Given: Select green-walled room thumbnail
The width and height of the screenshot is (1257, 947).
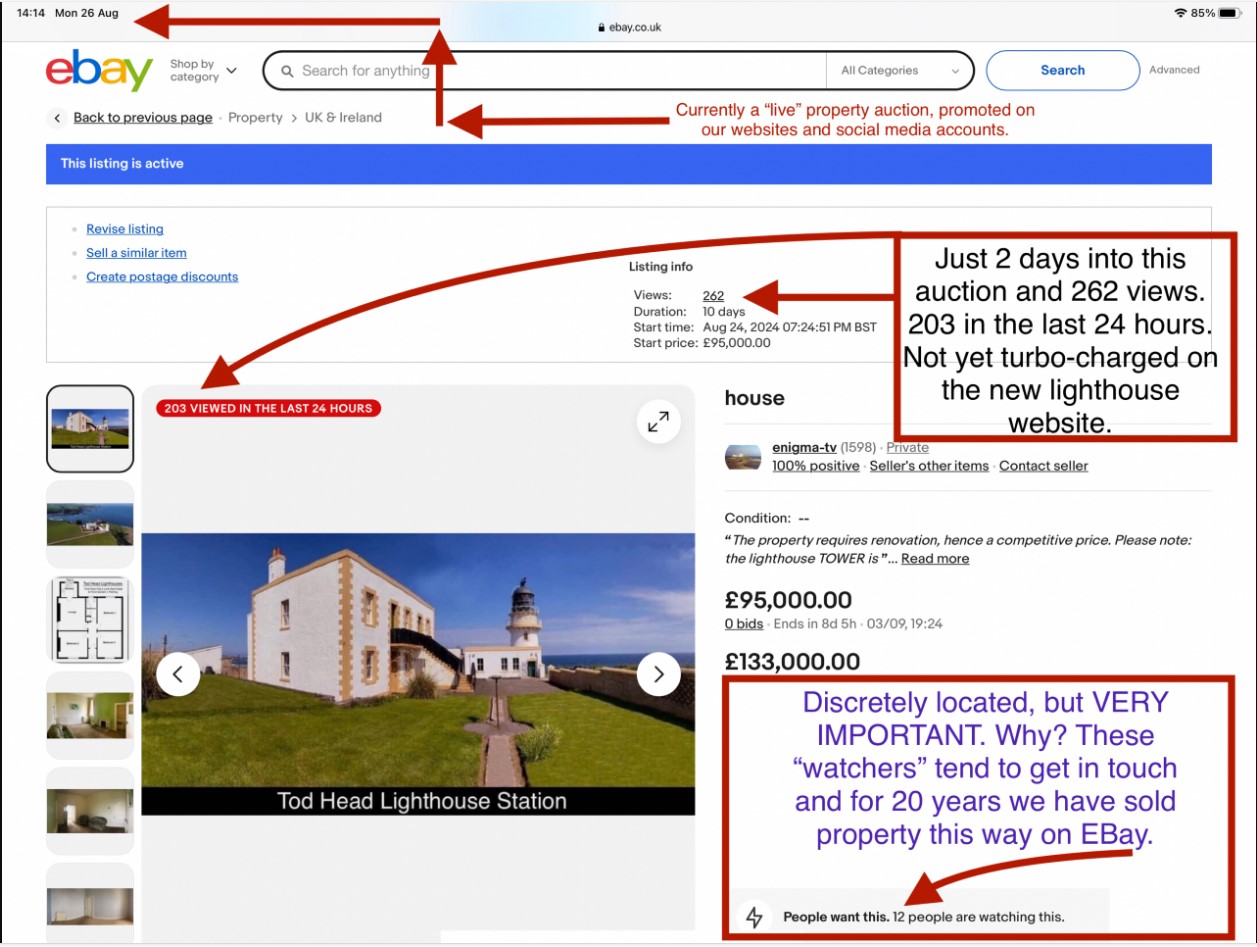Looking at the screenshot, I should tap(90, 715).
